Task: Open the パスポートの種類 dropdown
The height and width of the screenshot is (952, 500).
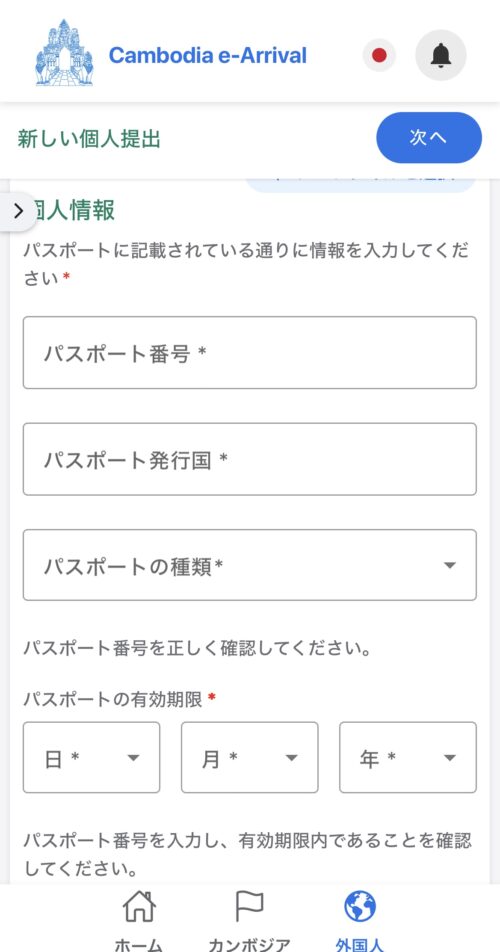Action: (249, 565)
